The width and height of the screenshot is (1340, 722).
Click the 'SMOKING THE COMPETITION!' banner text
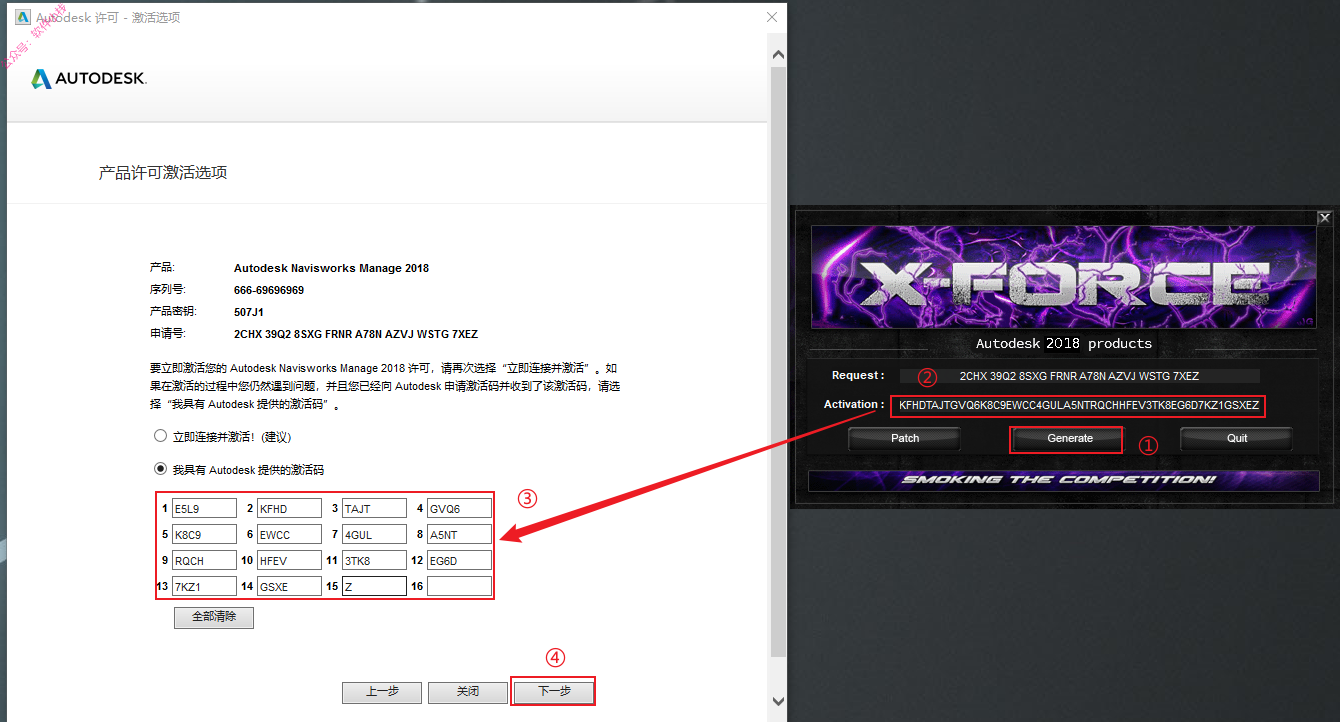(1059, 480)
